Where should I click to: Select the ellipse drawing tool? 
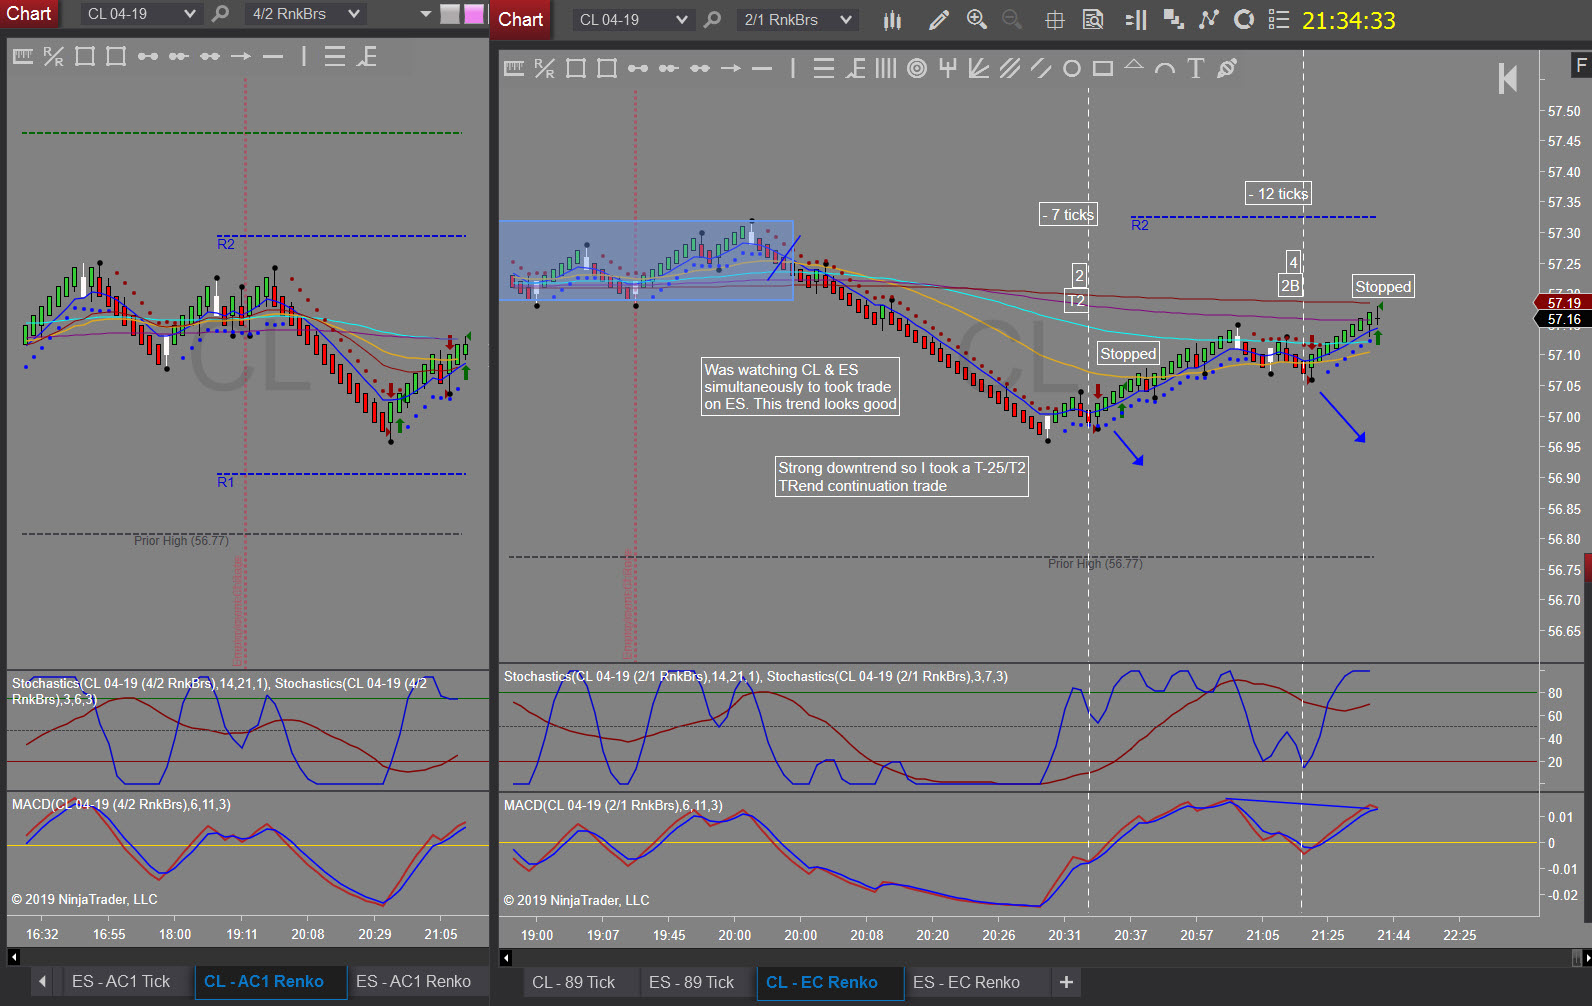[x=1072, y=68]
